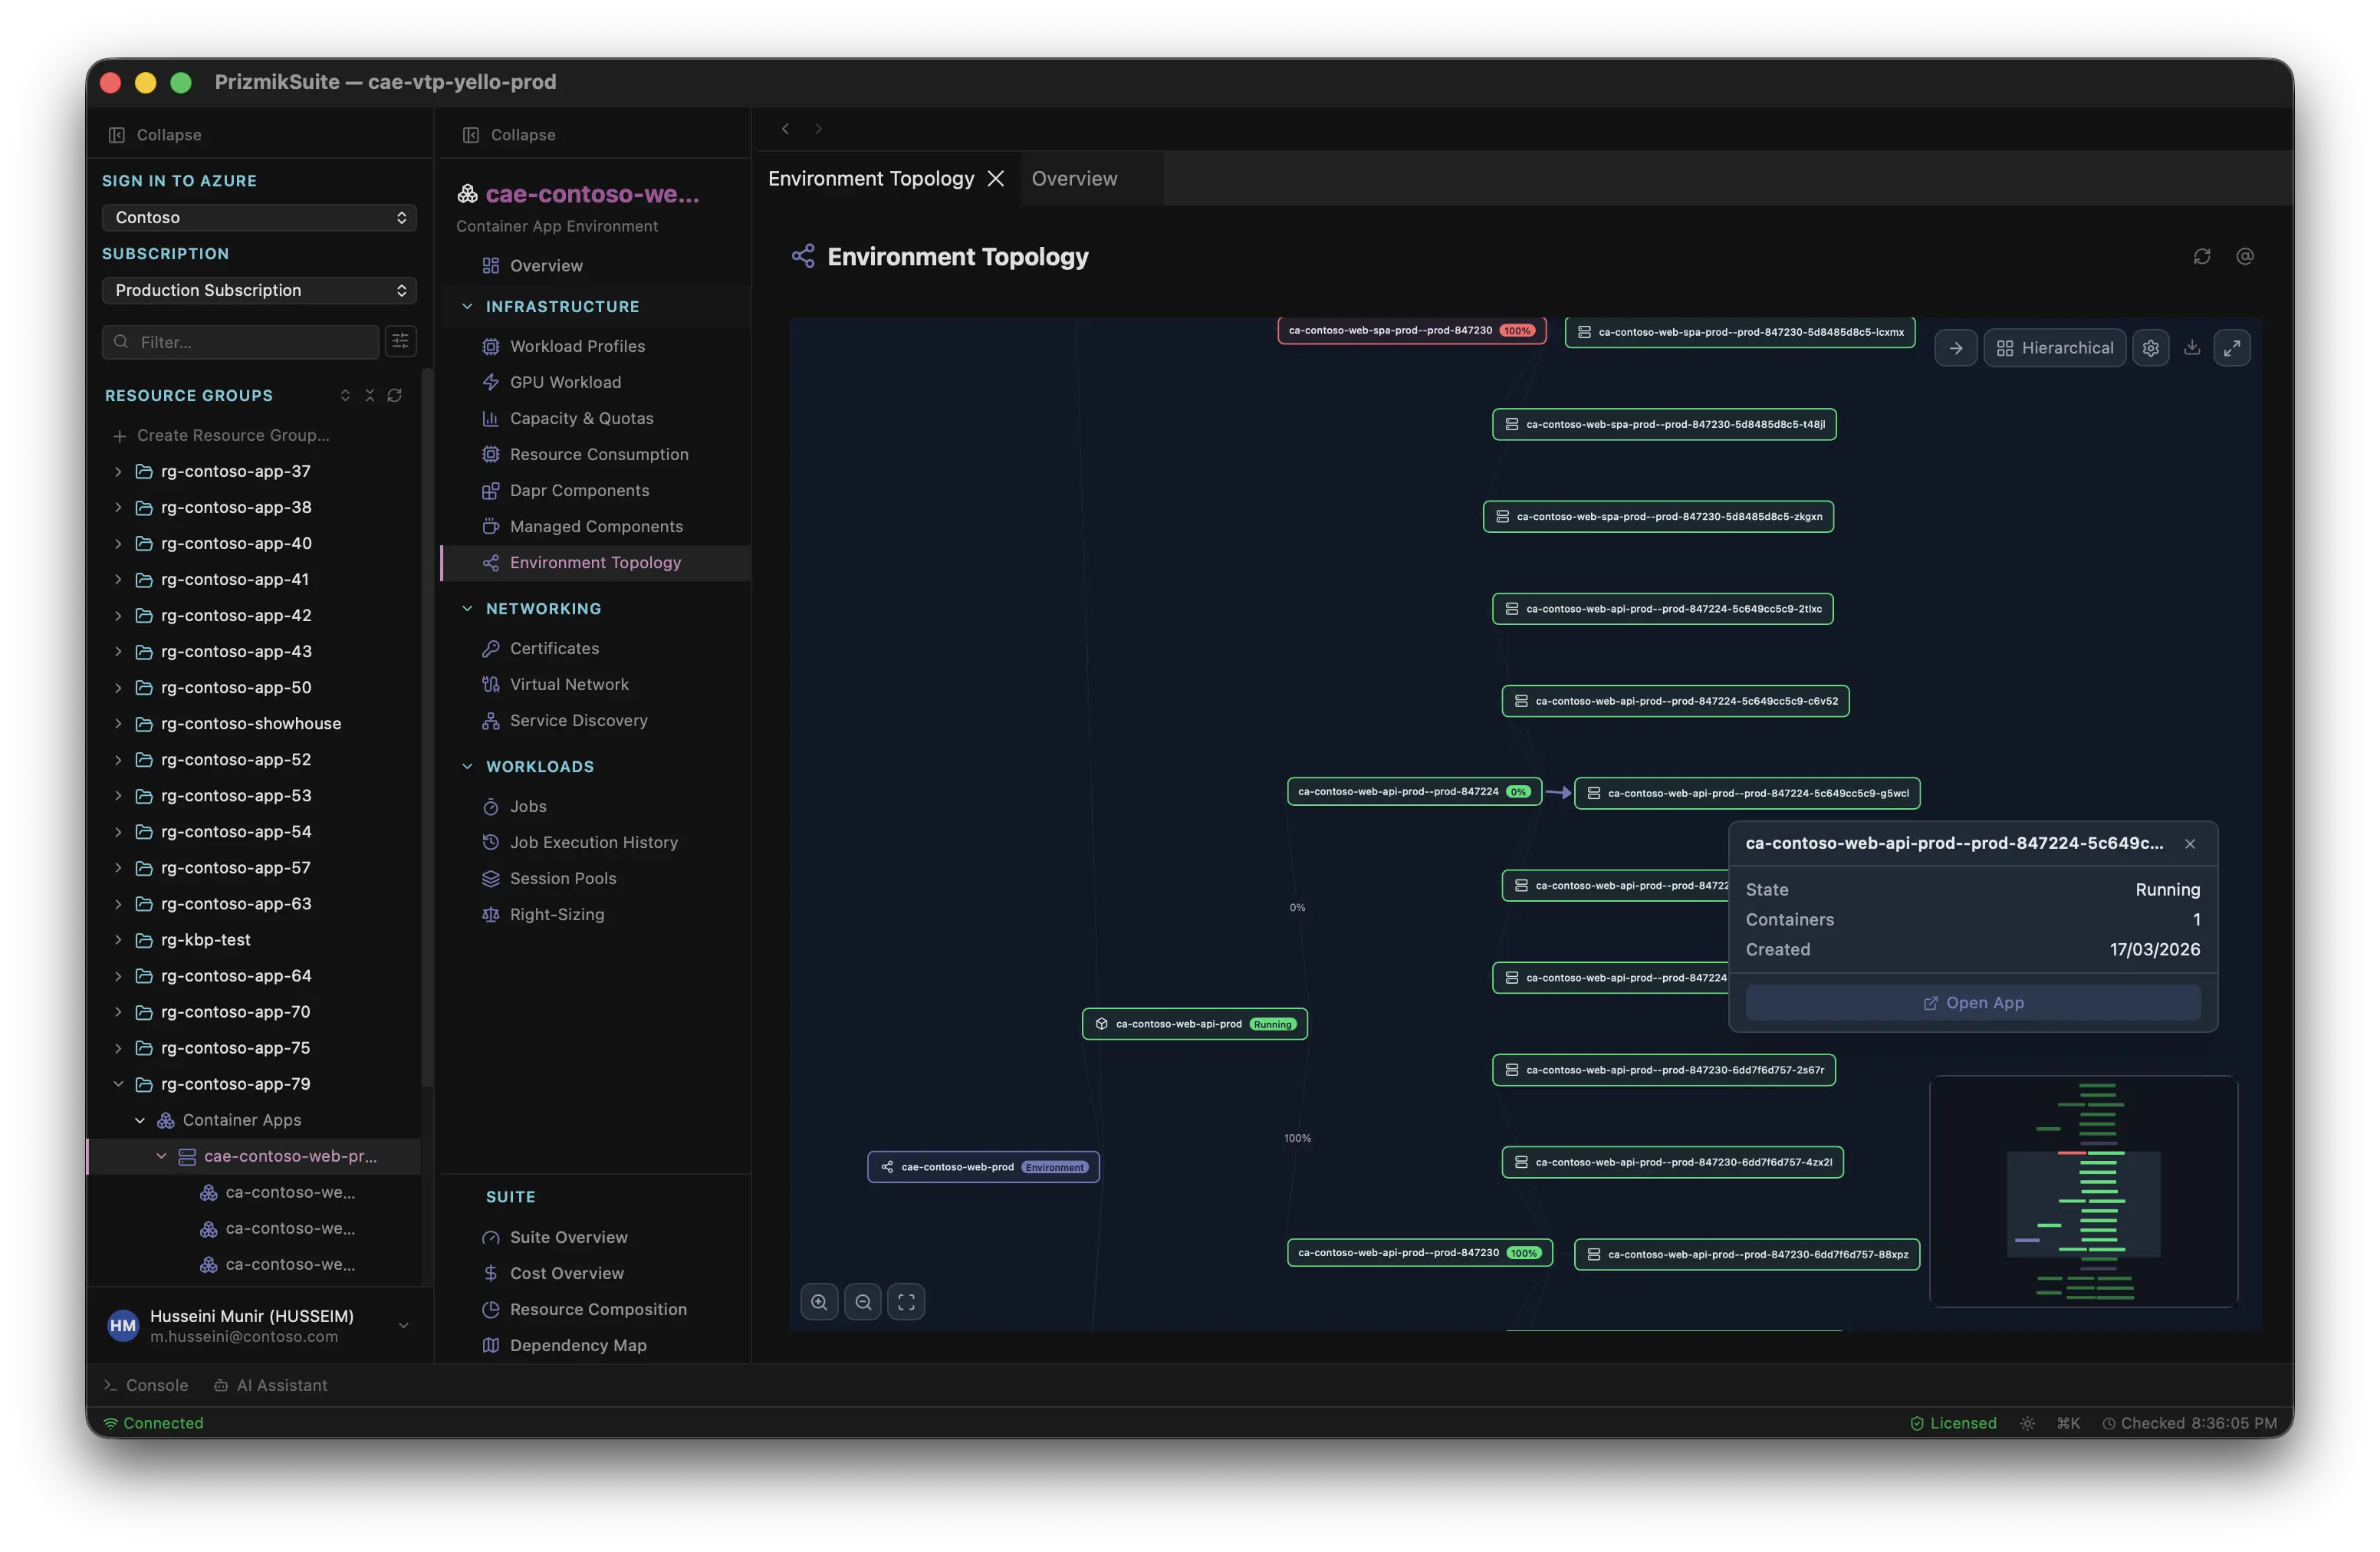This screenshot has height=1552, width=2380.
Task: Expand the rg-contoso-showhouse group
Action: (118, 723)
